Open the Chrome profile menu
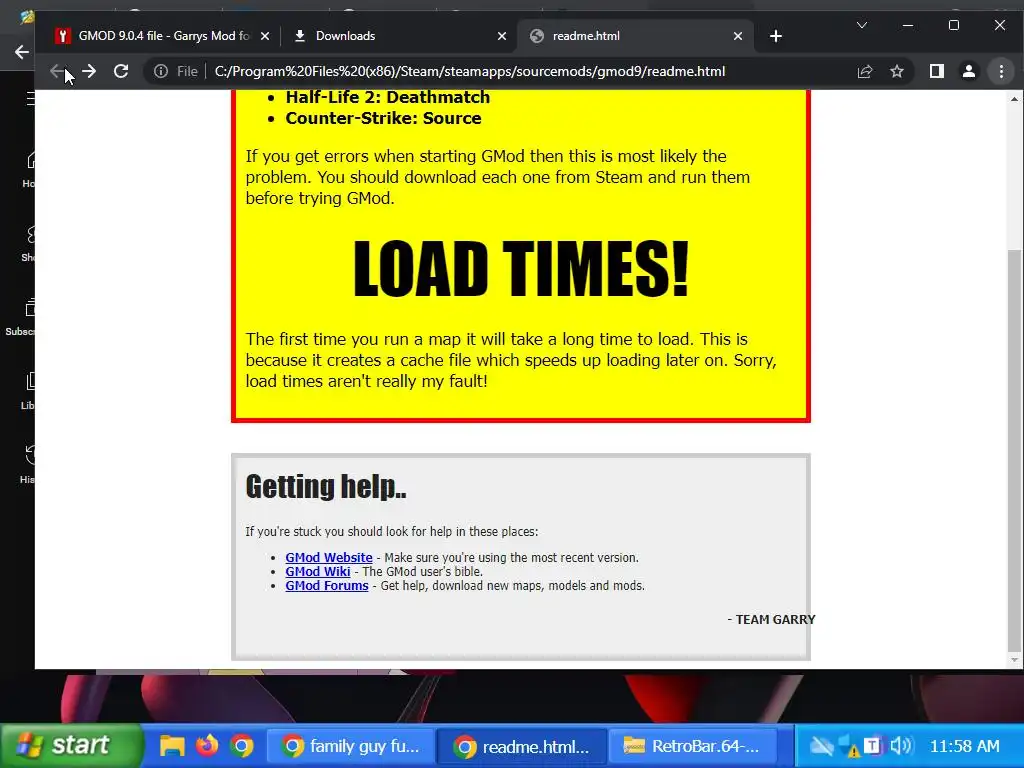The height and width of the screenshot is (768, 1024). tap(968, 71)
